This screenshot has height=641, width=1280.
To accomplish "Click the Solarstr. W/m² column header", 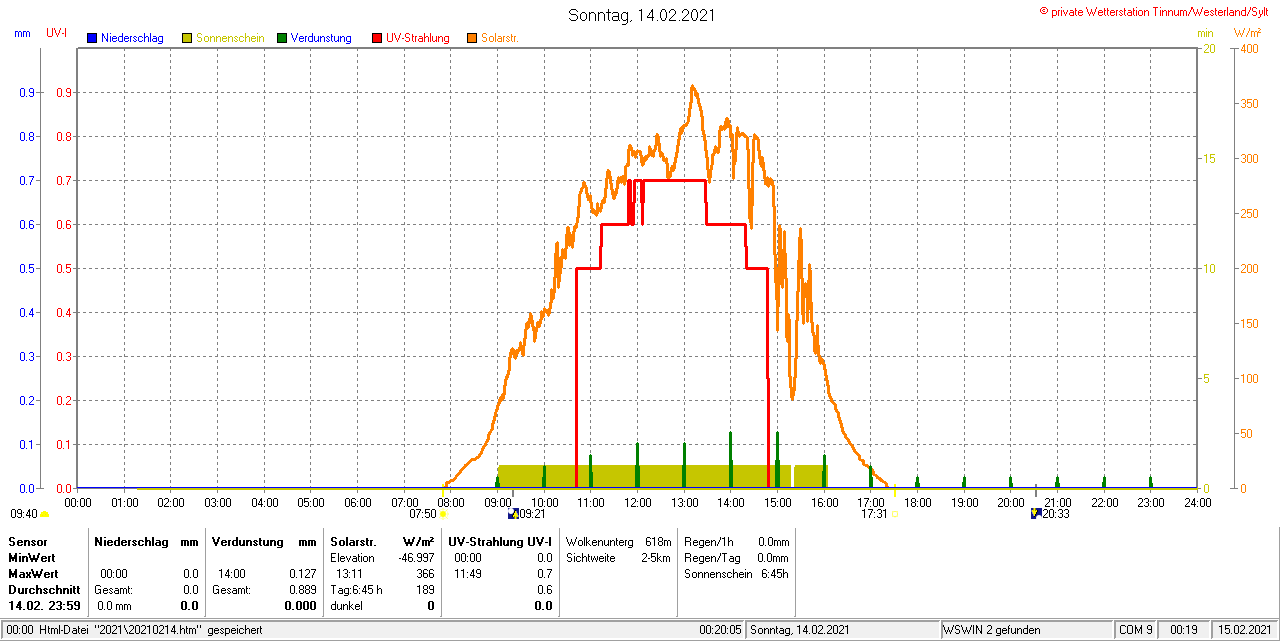I will 382,541.
